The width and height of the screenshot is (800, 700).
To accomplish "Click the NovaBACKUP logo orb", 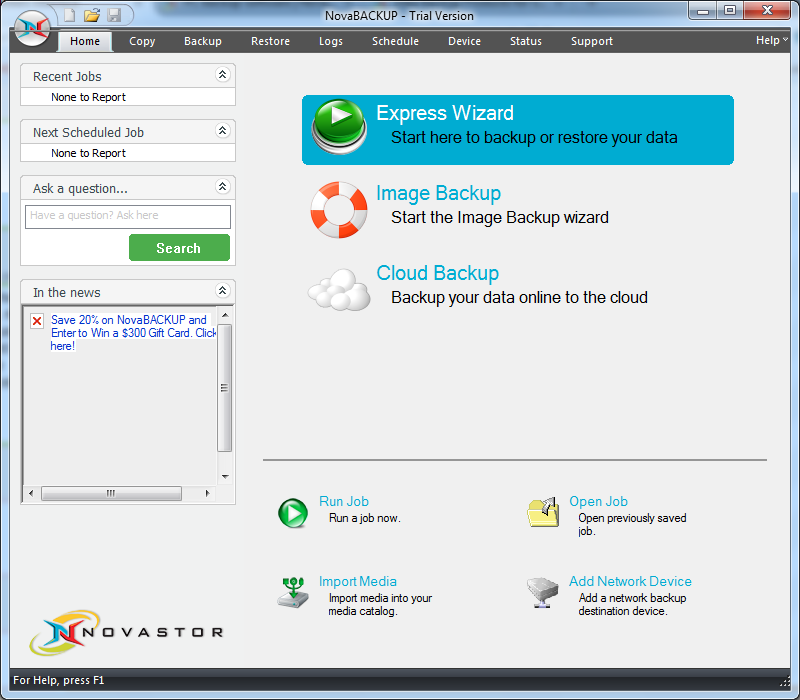I will [x=30, y=30].
